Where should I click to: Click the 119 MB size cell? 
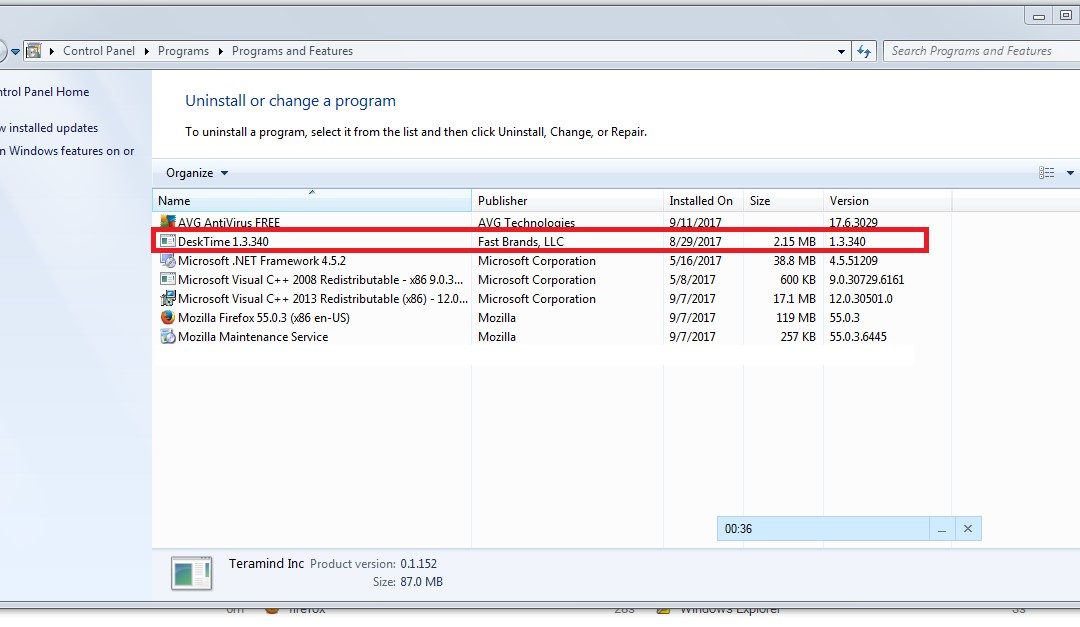pyautogui.click(x=796, y=318)
